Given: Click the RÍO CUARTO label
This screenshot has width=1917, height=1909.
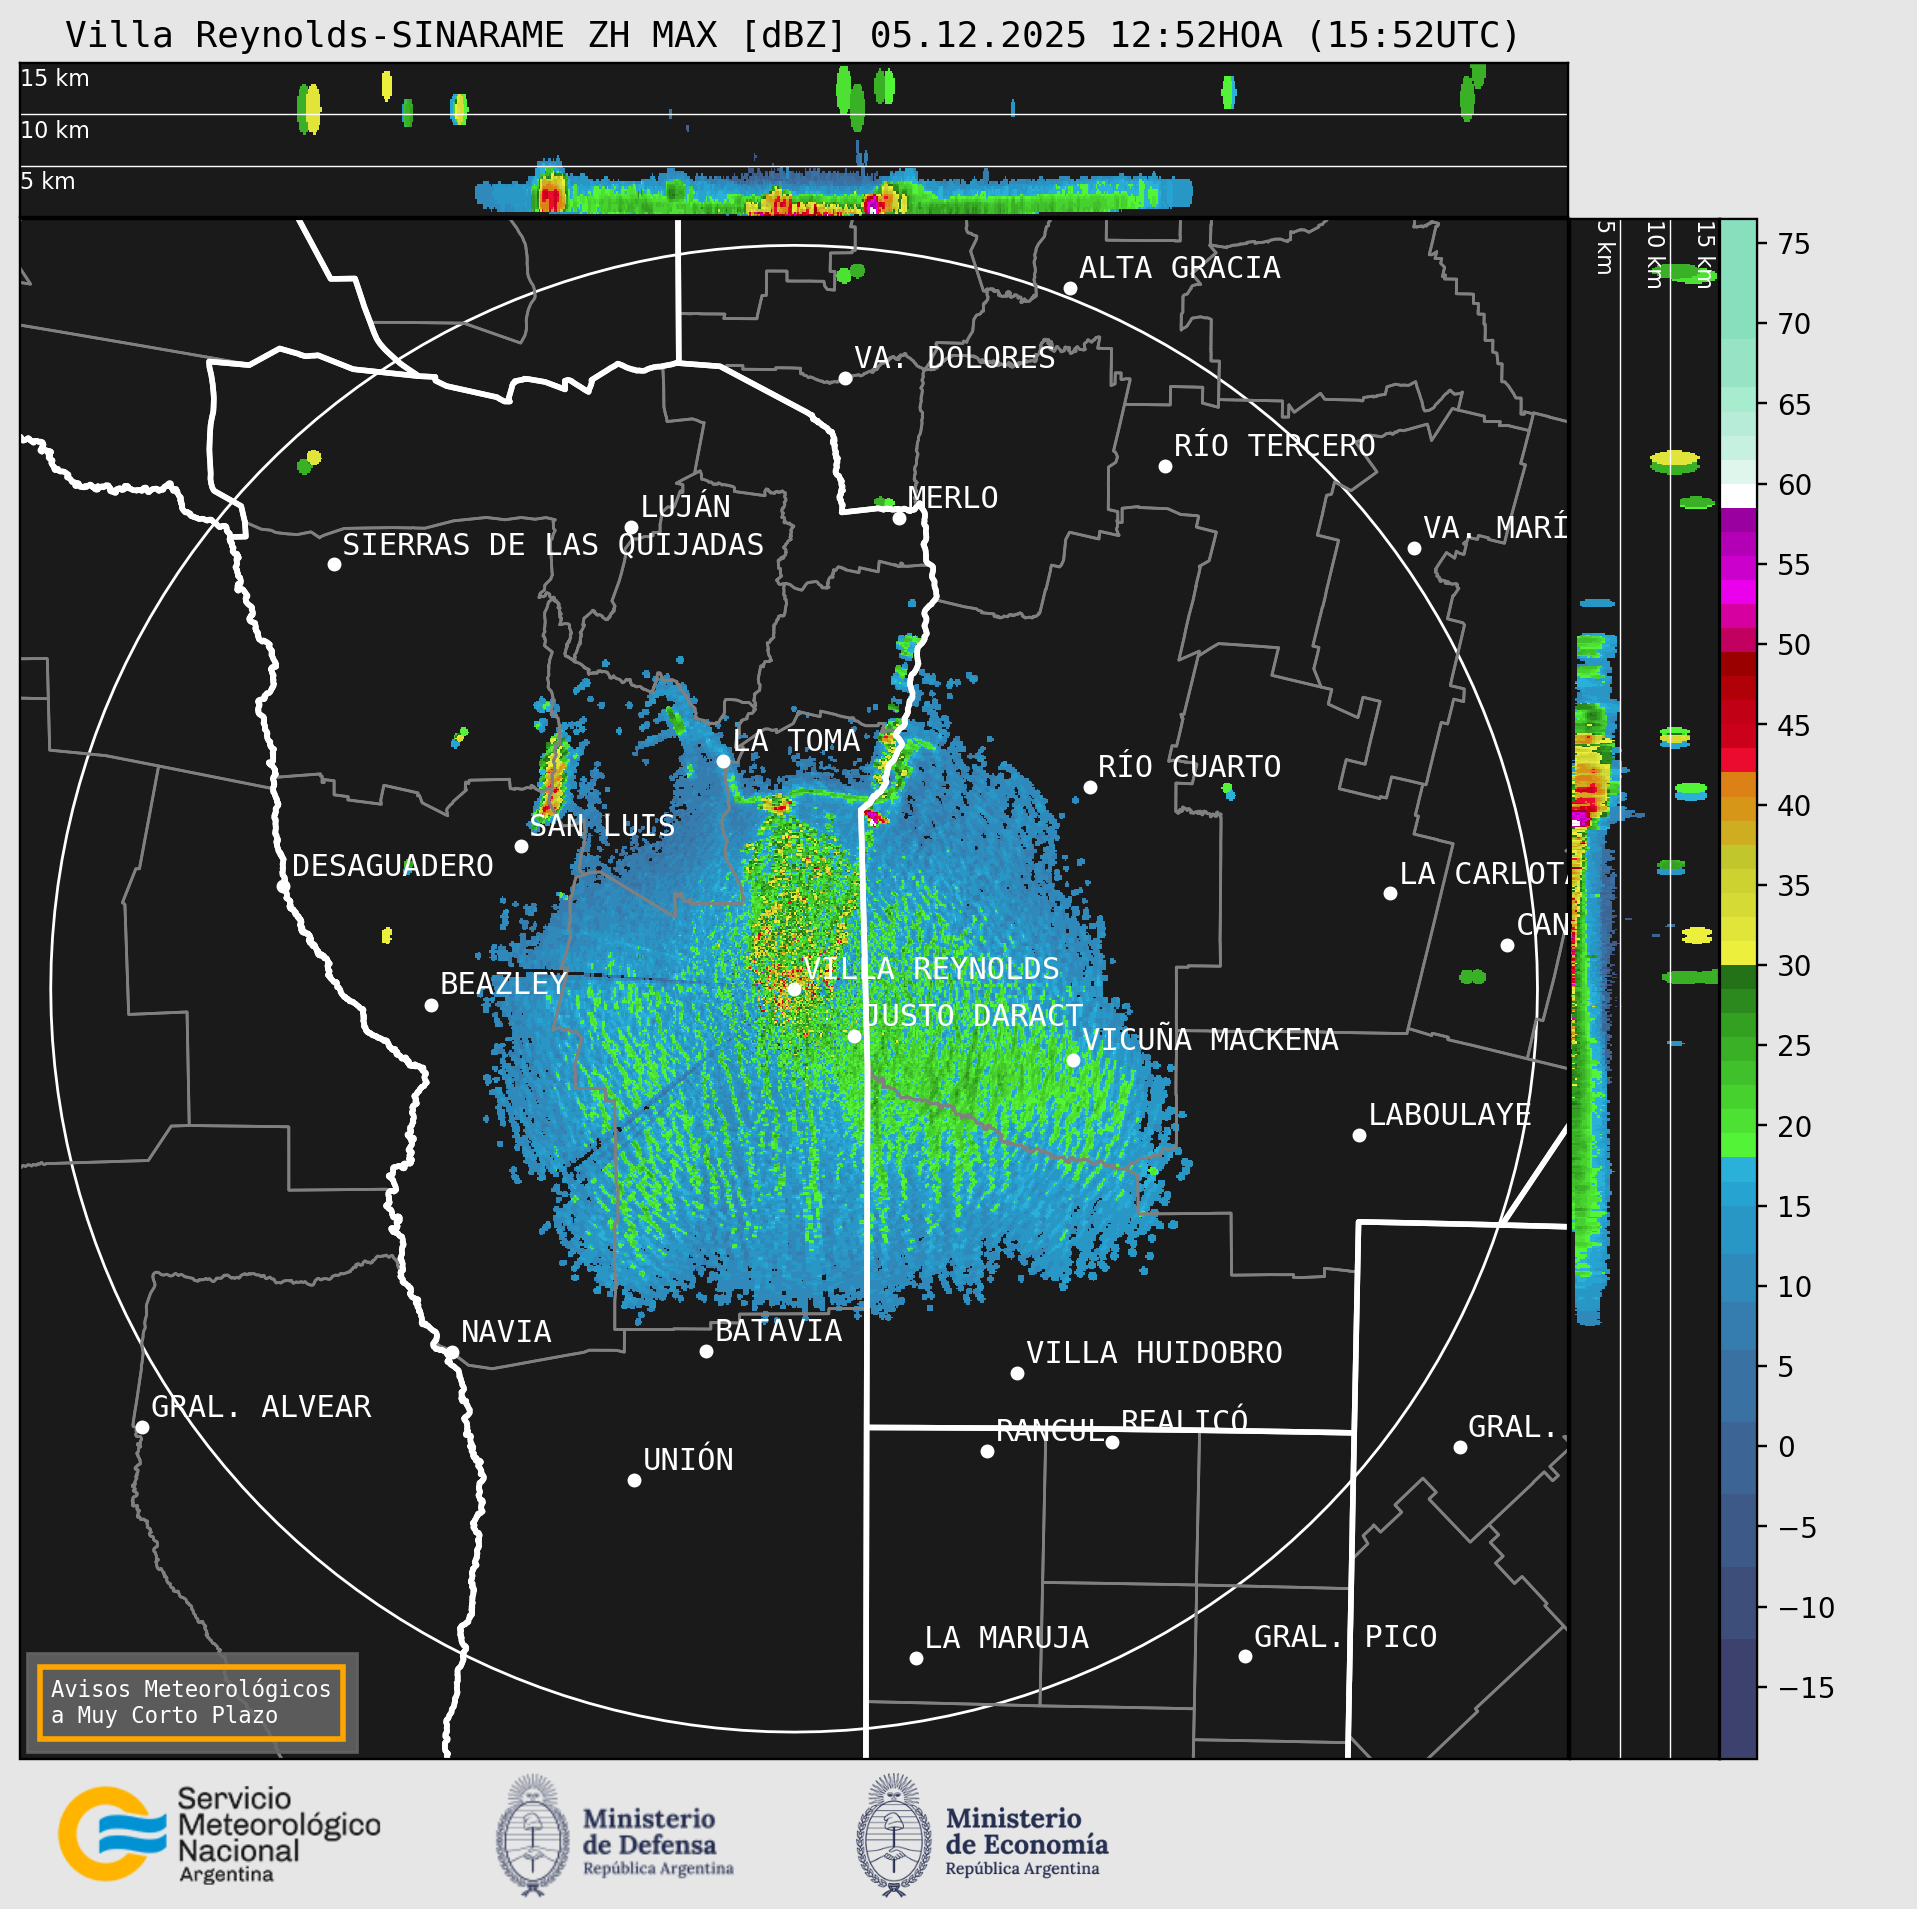Looking at the screenshot, I should coord(1190,767).
